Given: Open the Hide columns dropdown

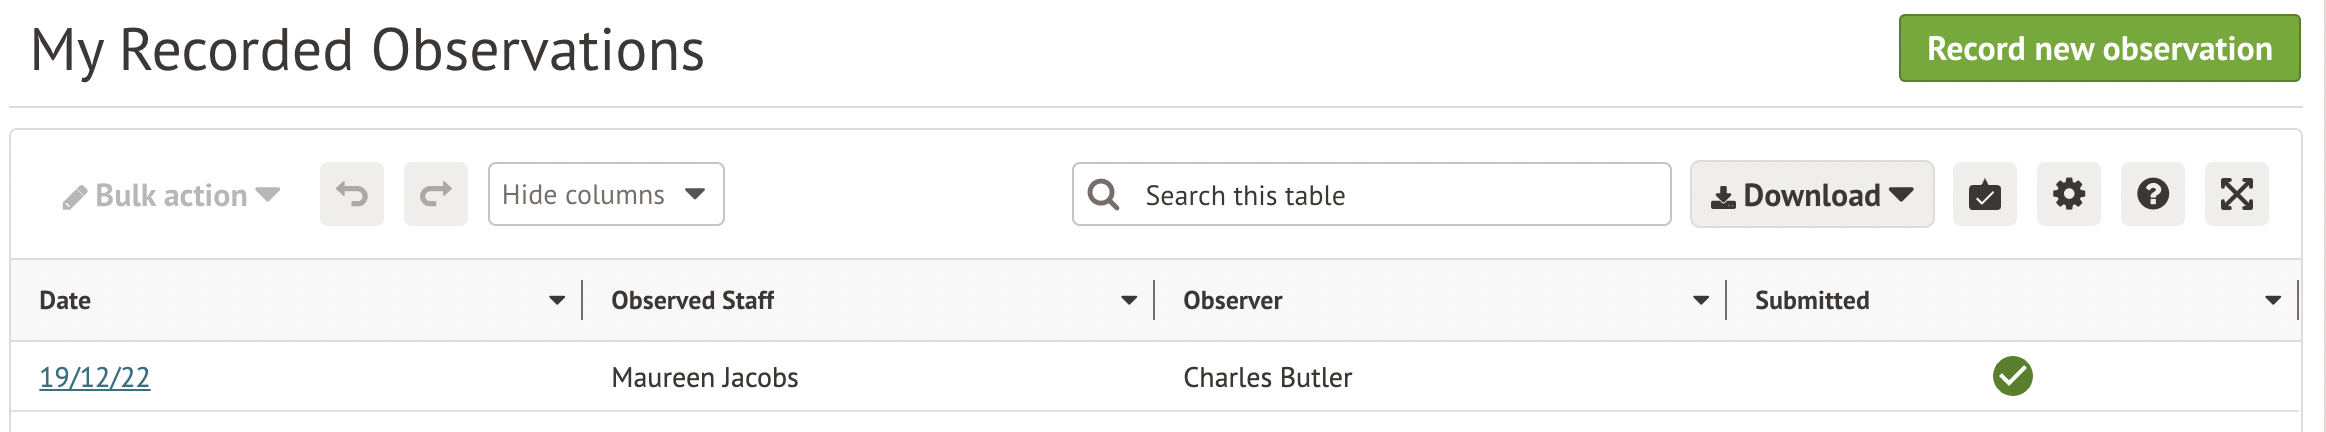Looking at the screenshot, I should (x=605, y=194).
